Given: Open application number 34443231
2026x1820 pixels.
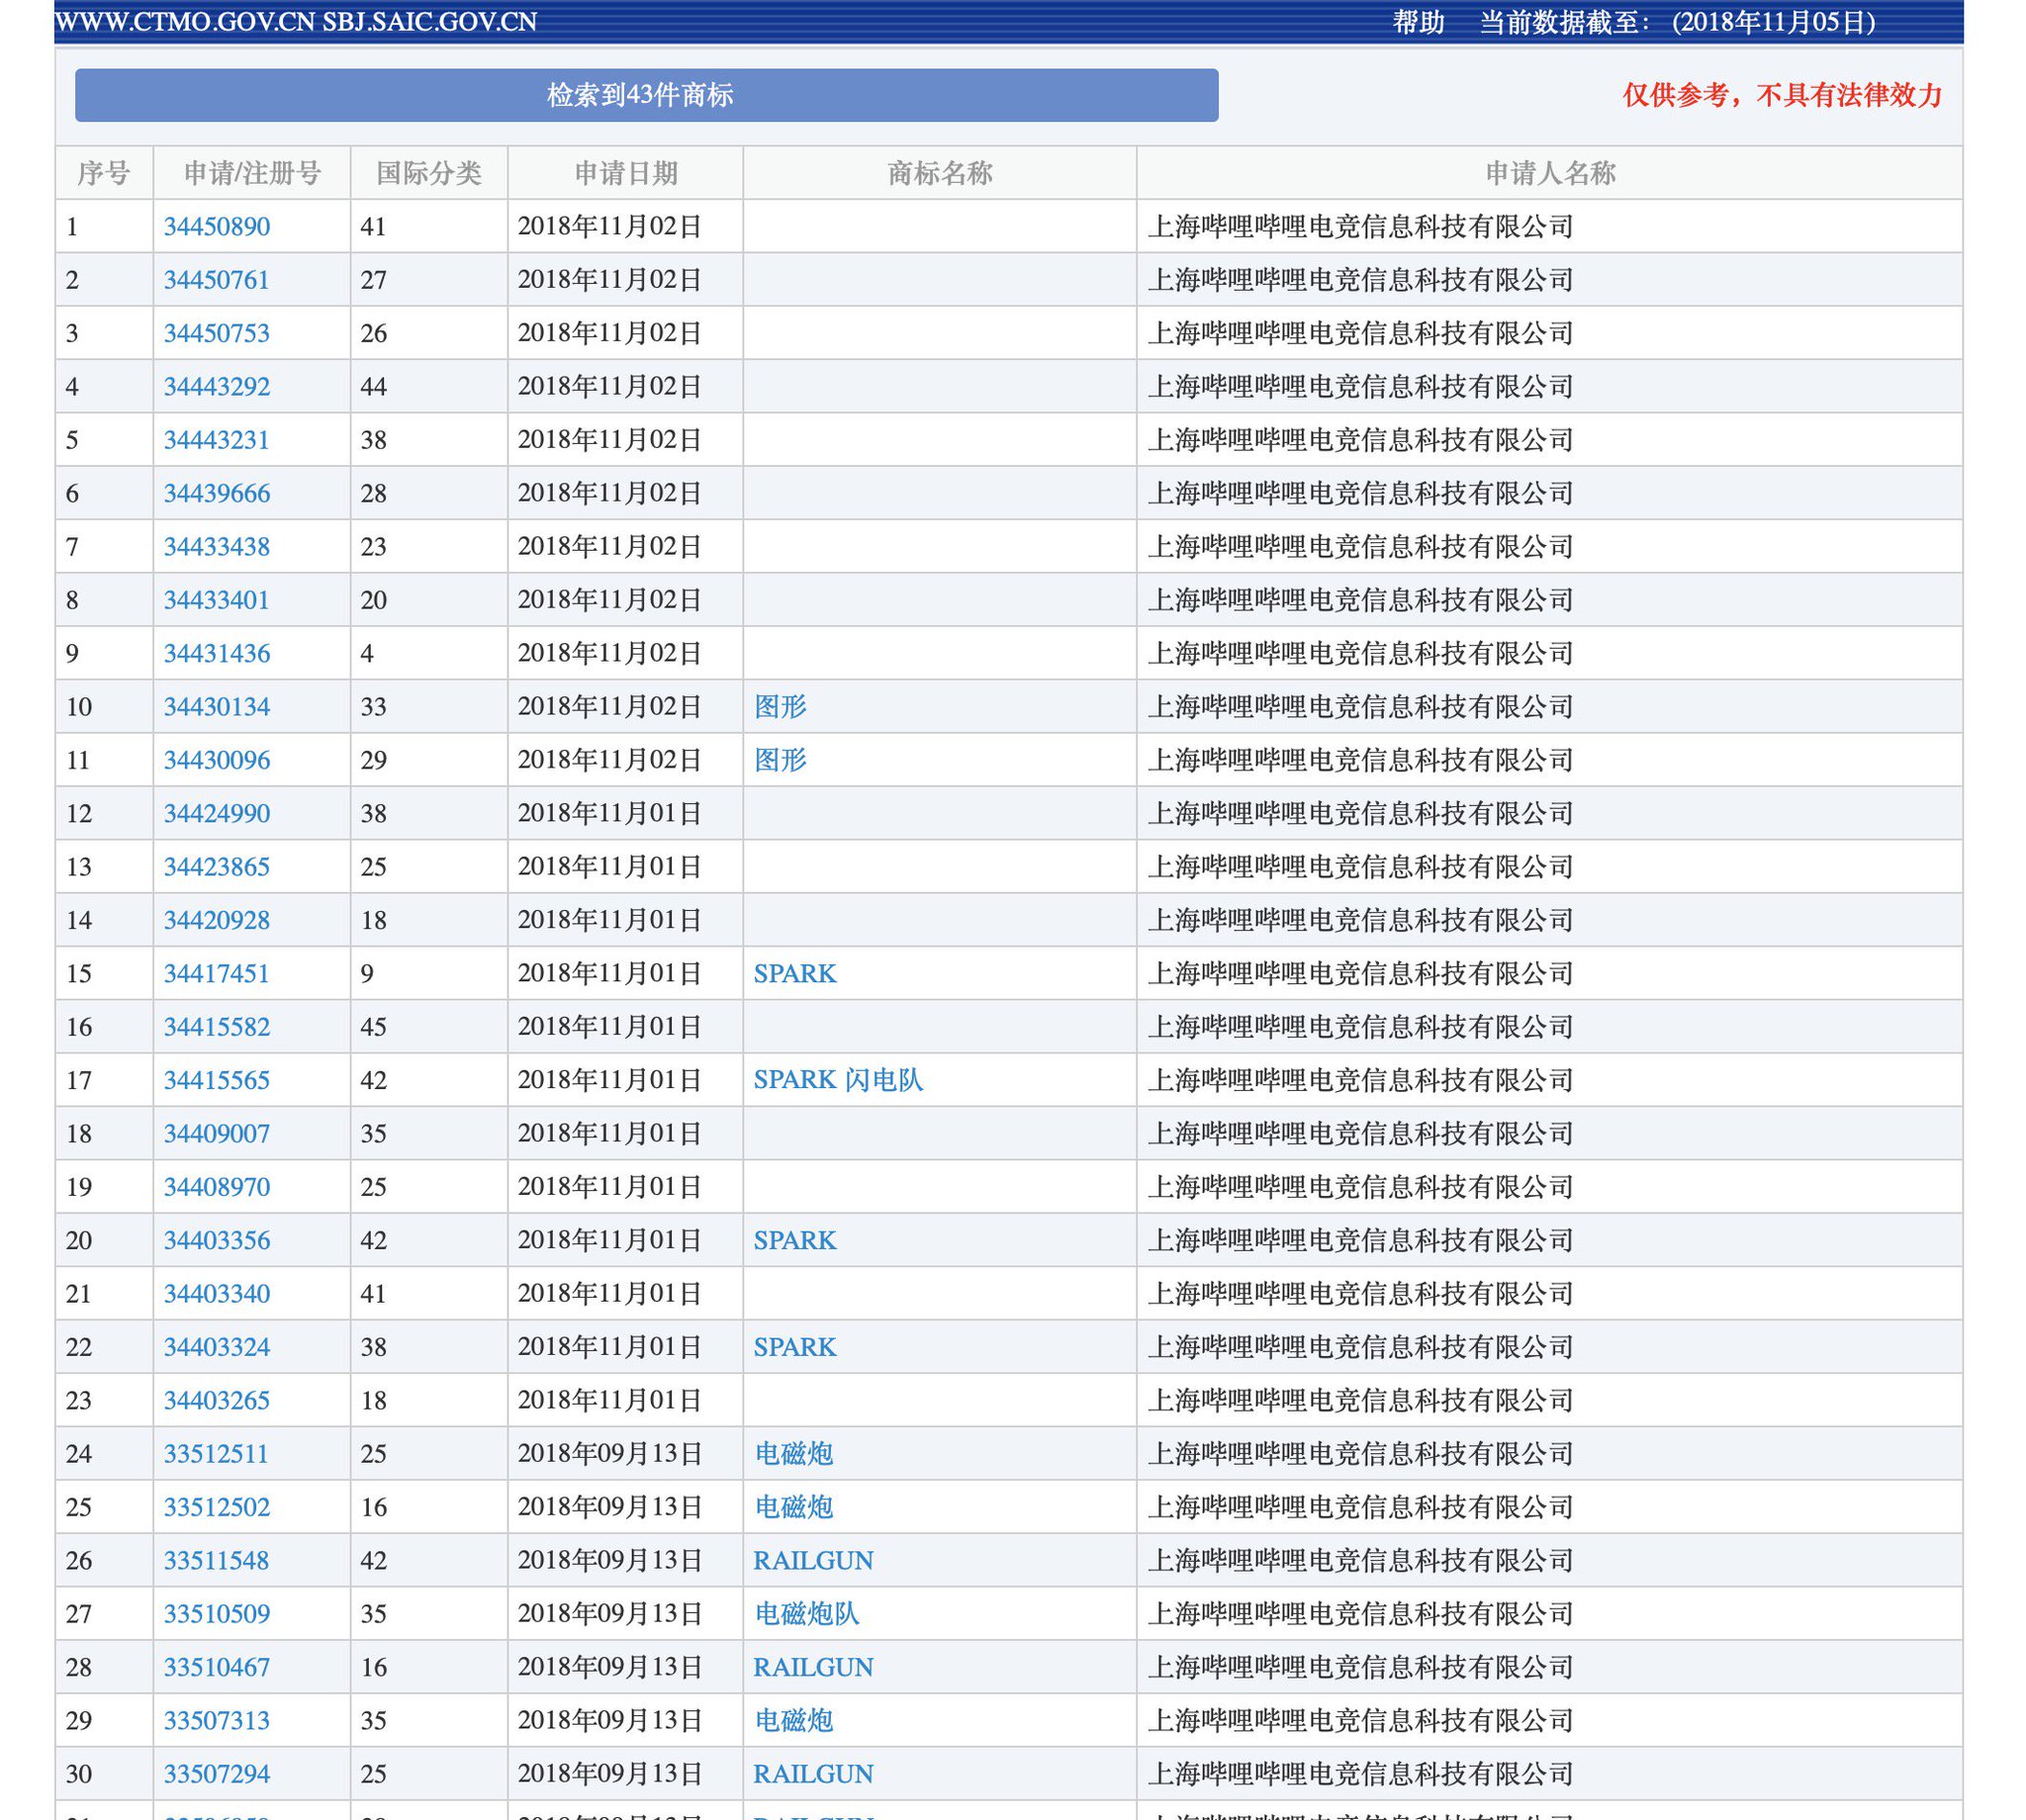Looking at the screenshot, I should point(217,440).
